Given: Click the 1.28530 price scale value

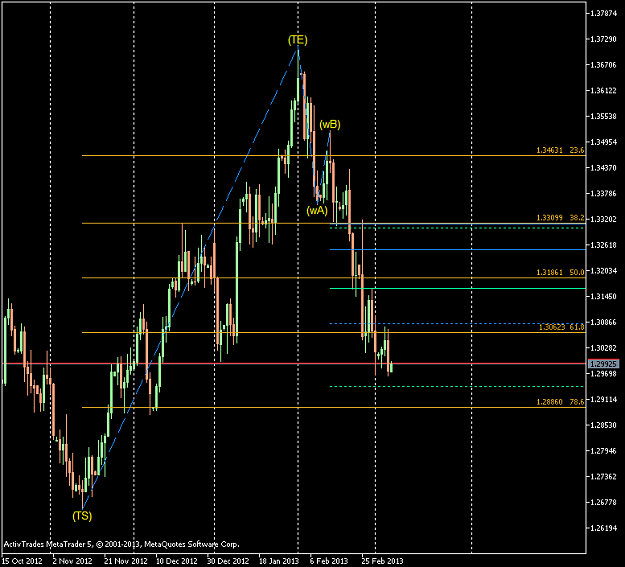Looking at the screenshot, I should tap(603, 425).
